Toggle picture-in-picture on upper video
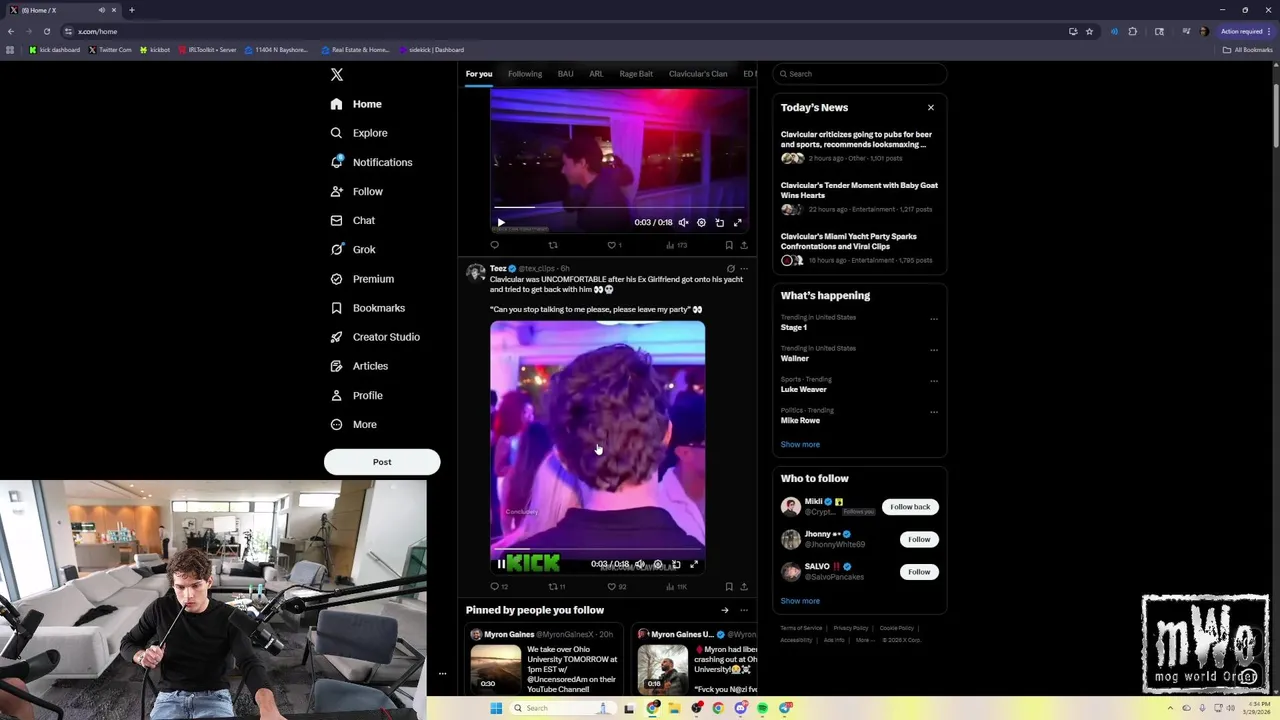This screenshot has width=1280, height=720. [x=720, y=223]
